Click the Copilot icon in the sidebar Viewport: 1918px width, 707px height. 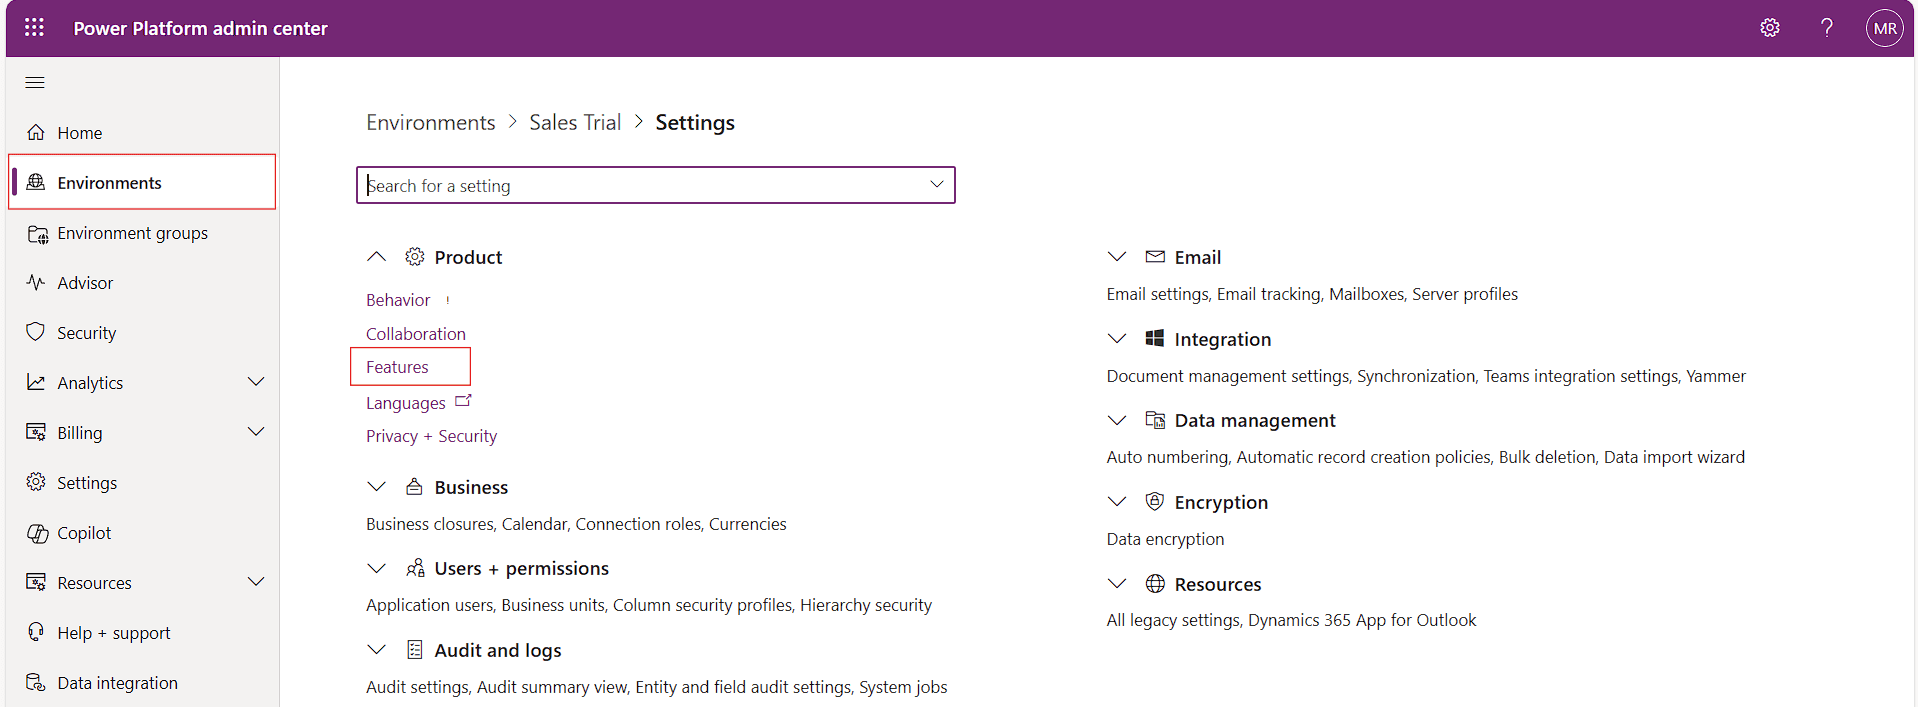[x=37, y=533]
